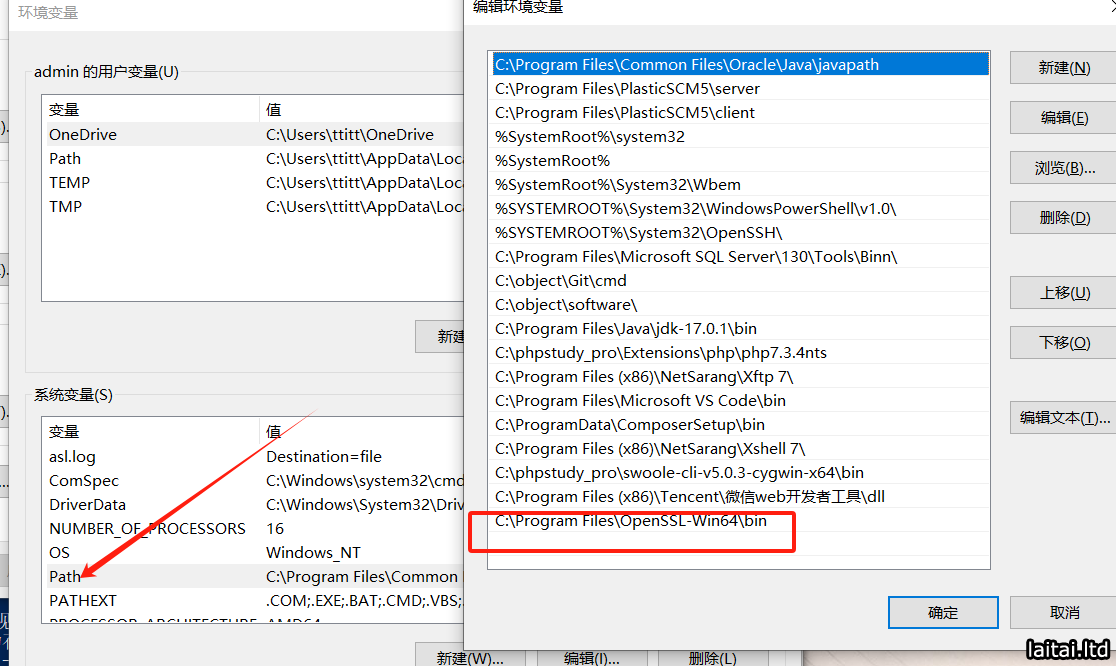Move entry up with 上移(U)
Image resolution: width=1116 pixels, height=666 pixels.
(1063, 293)
